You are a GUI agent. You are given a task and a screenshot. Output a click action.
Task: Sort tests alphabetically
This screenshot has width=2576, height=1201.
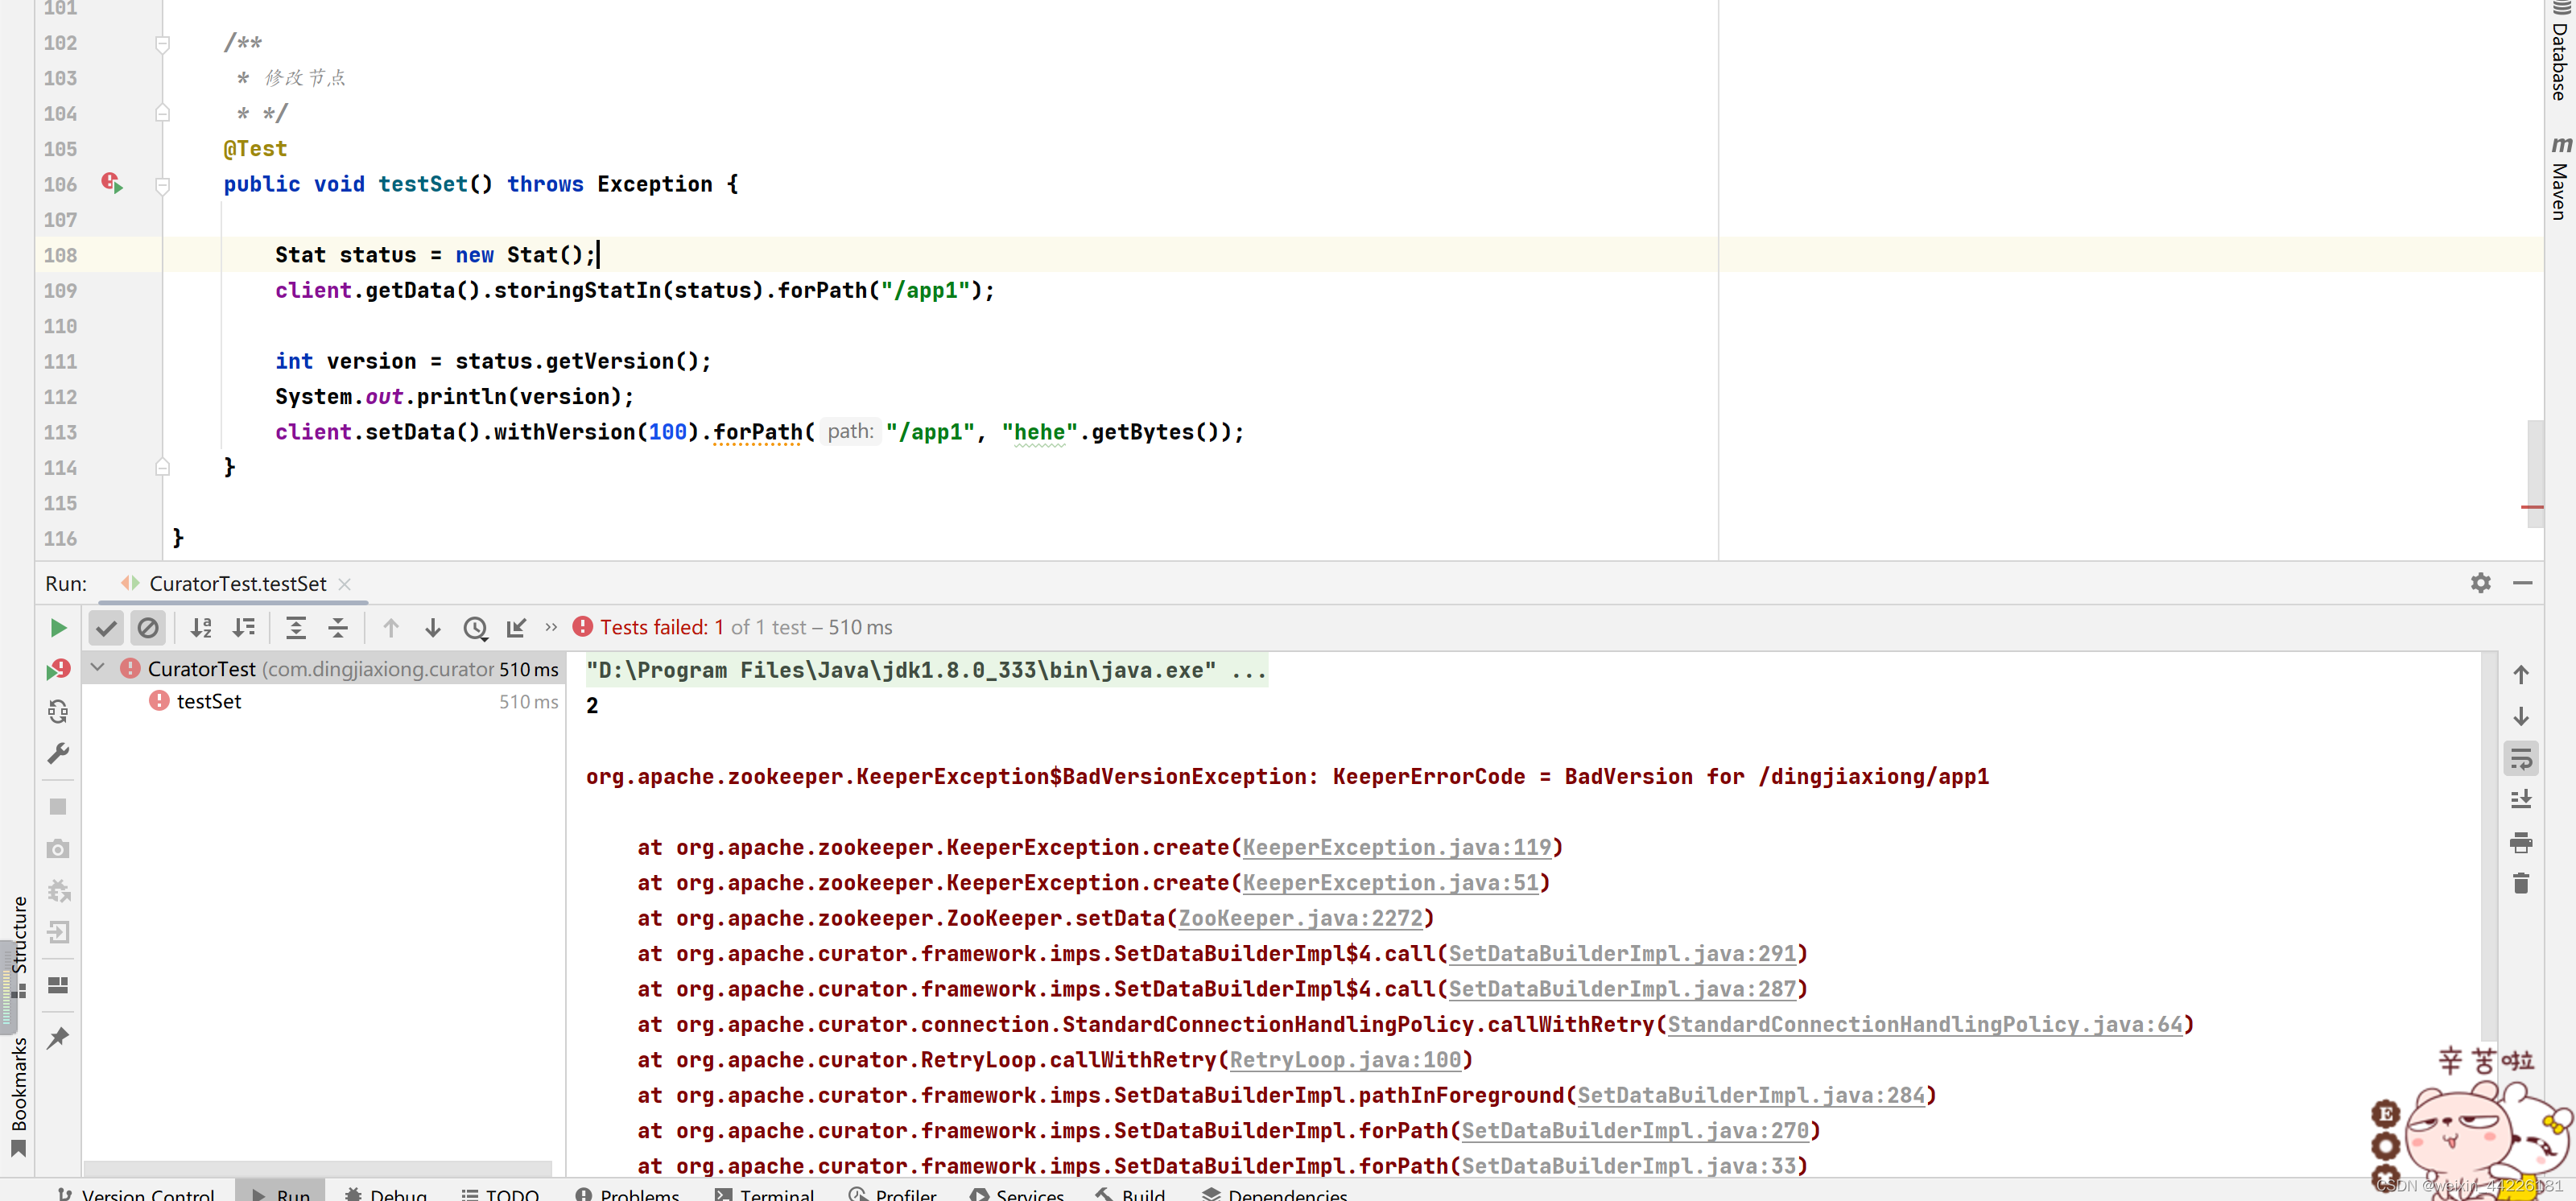(x=201, y=628)
